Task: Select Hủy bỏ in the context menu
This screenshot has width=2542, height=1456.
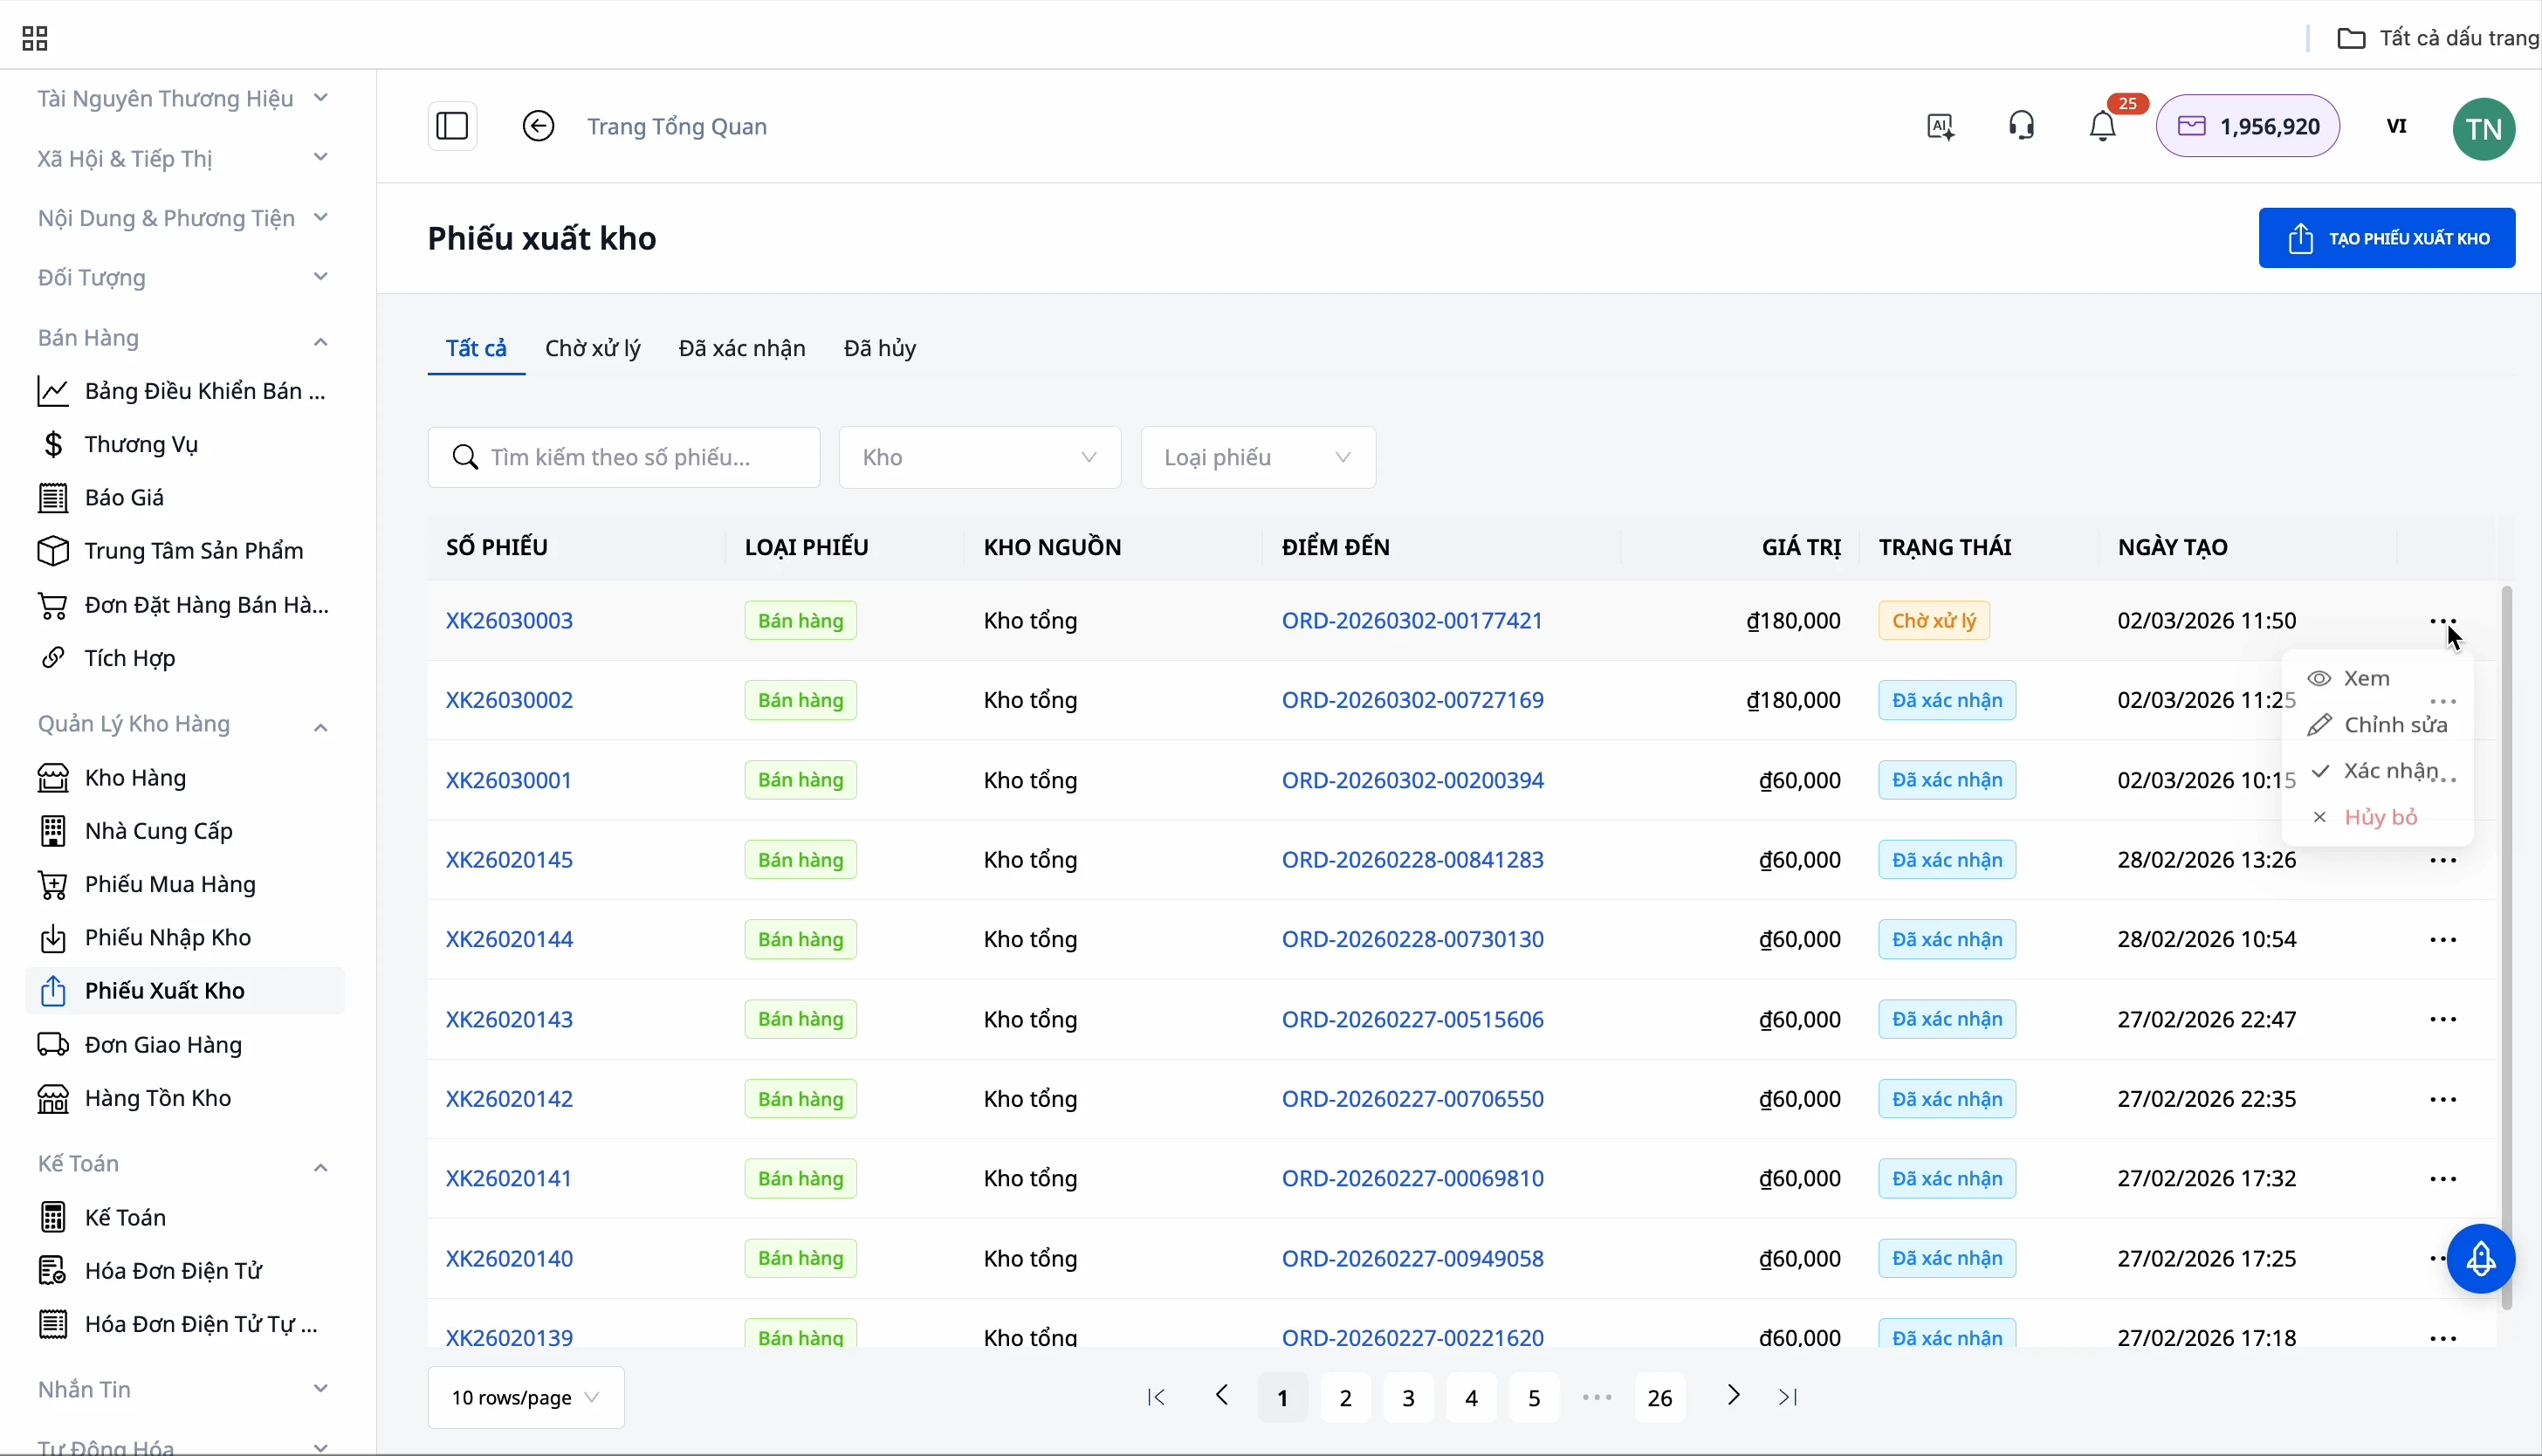Action: tap(2380, 818)
